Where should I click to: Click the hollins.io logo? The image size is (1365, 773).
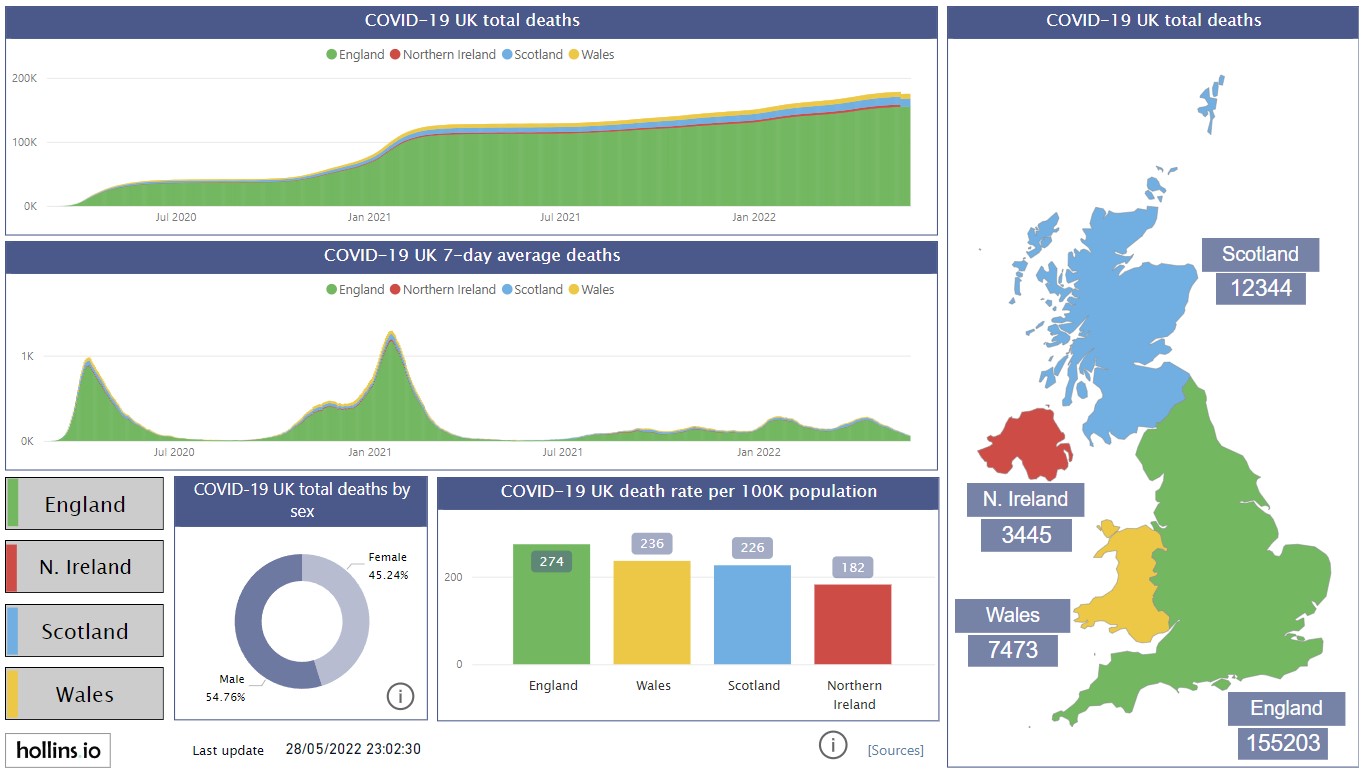[x=57, y=749]
